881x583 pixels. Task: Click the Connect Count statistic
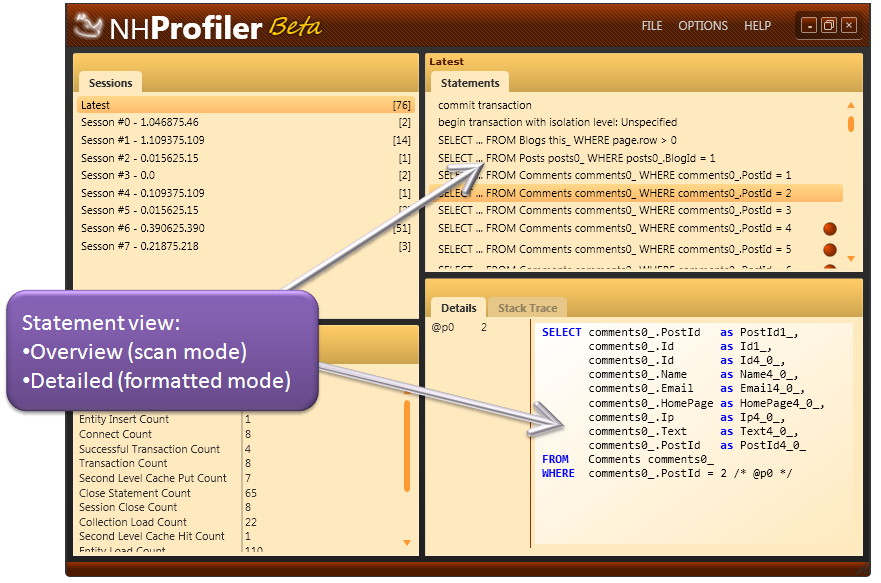(115, 434)
